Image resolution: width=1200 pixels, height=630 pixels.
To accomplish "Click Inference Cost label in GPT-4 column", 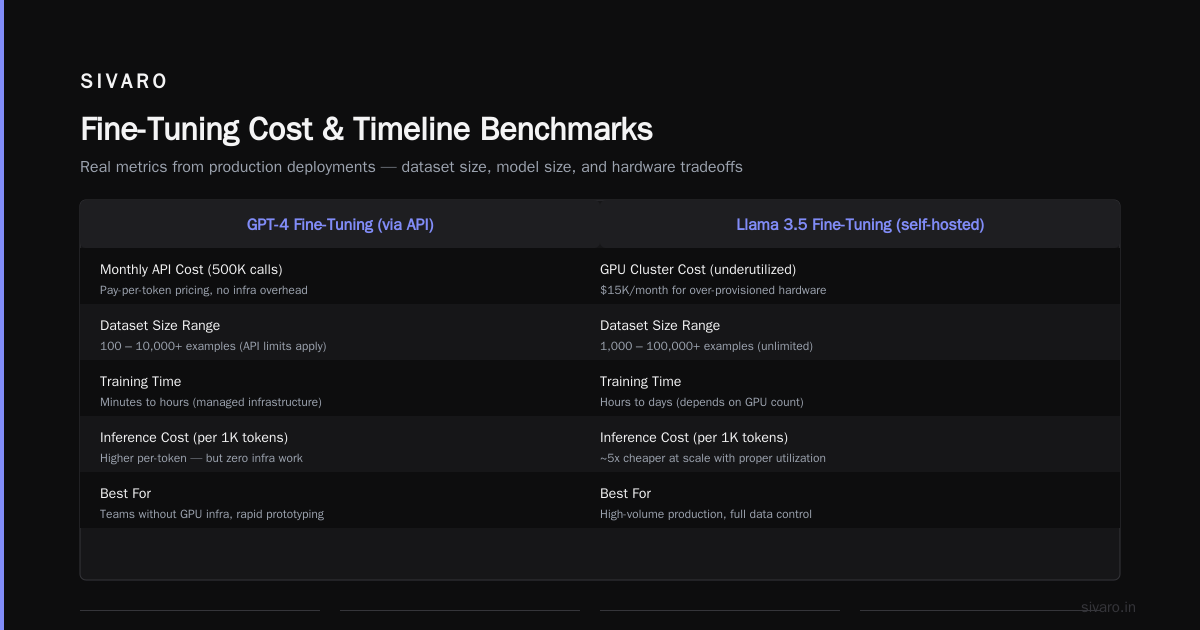I will coord(194,437).
